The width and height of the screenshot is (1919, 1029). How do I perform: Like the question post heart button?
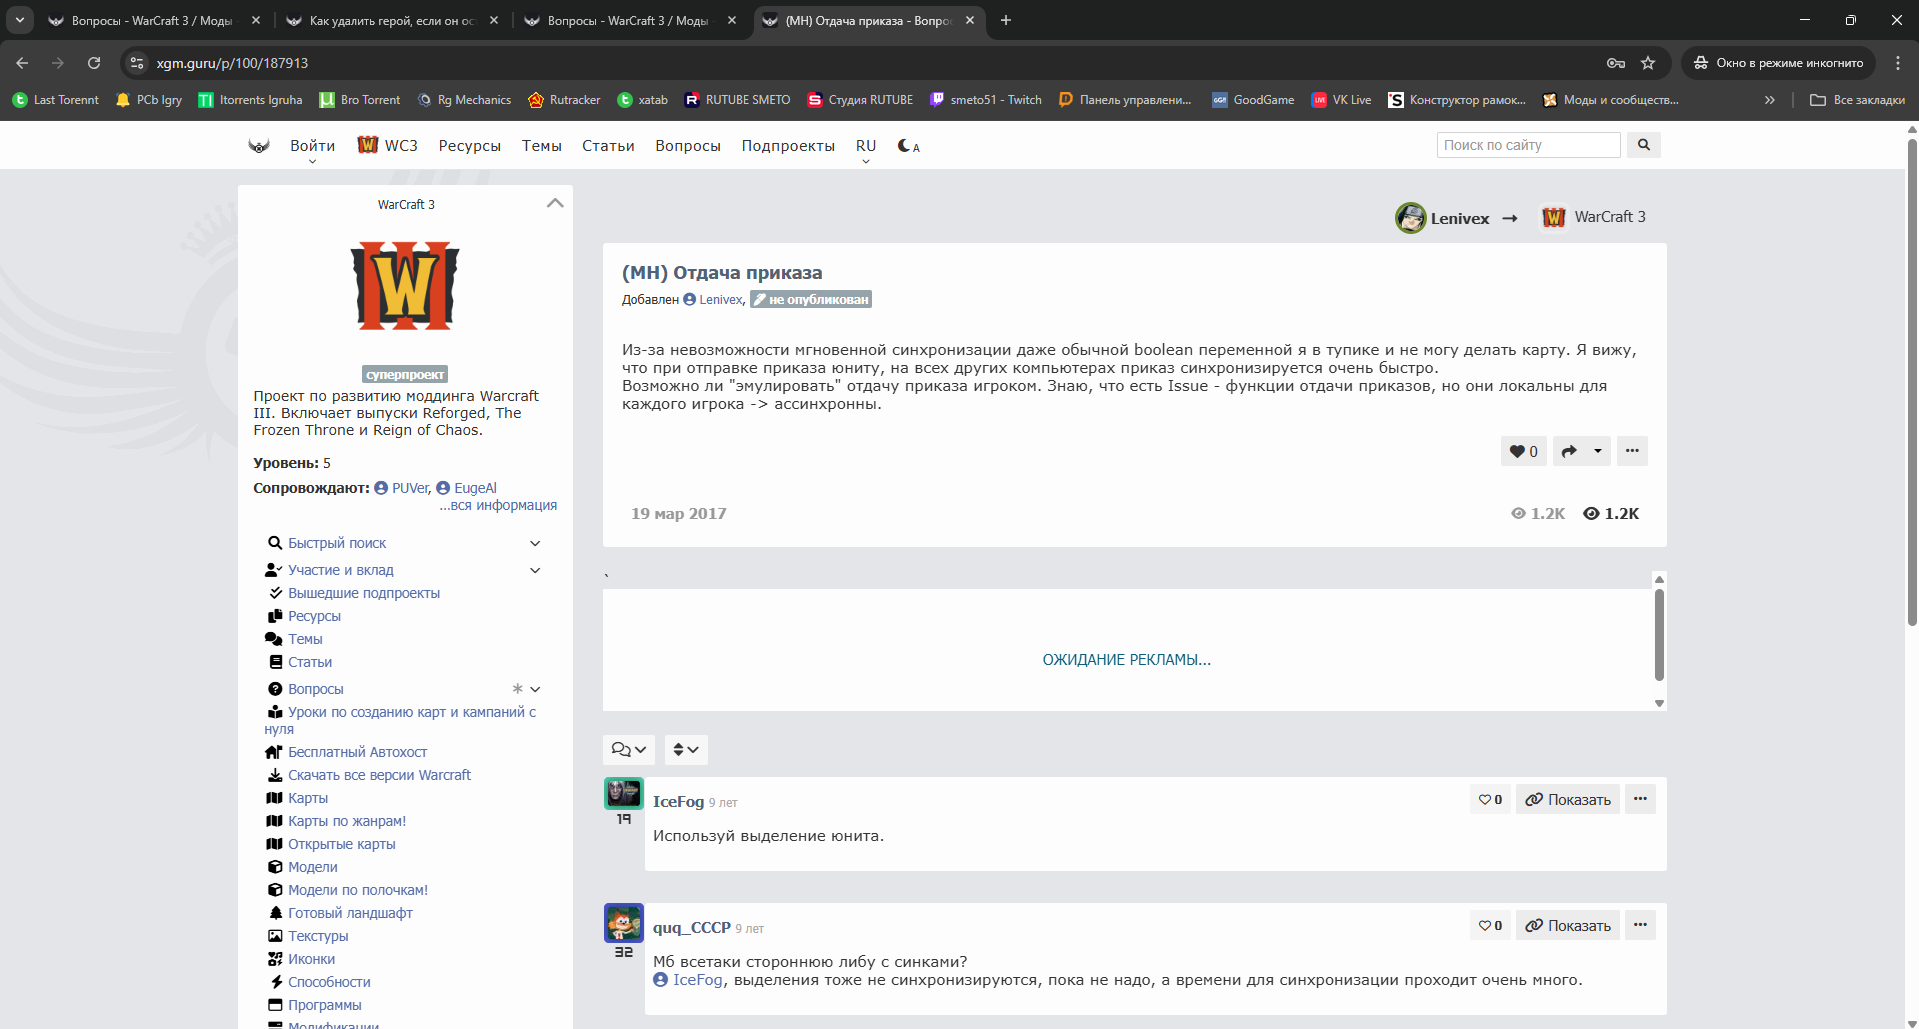pyautogui.click(x=1524, y=451)
